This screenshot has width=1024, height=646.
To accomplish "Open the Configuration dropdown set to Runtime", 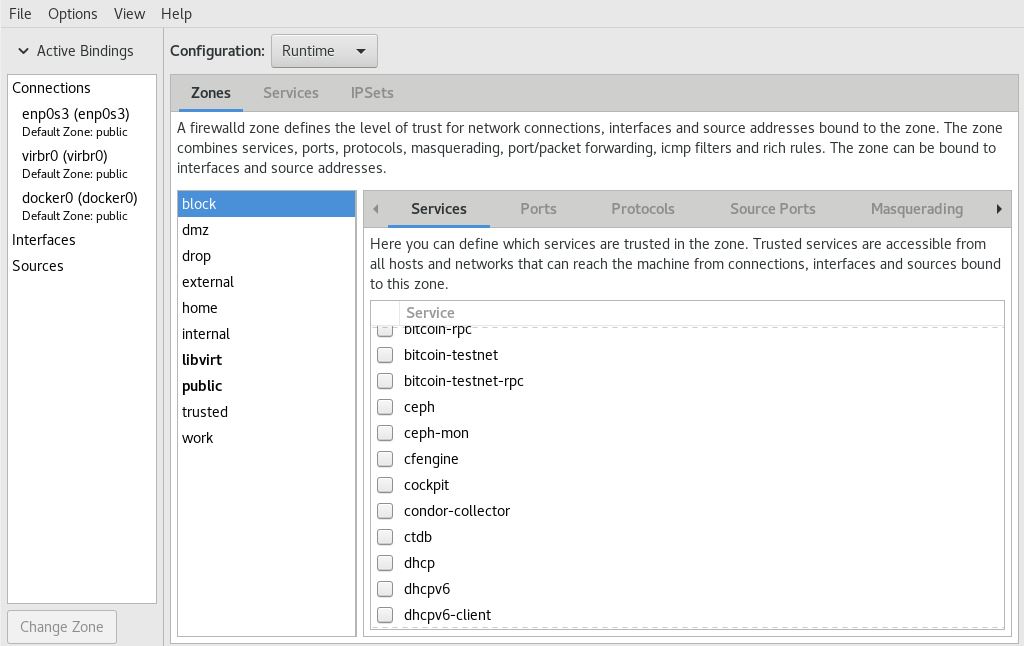I will click(x=323, y=50).
